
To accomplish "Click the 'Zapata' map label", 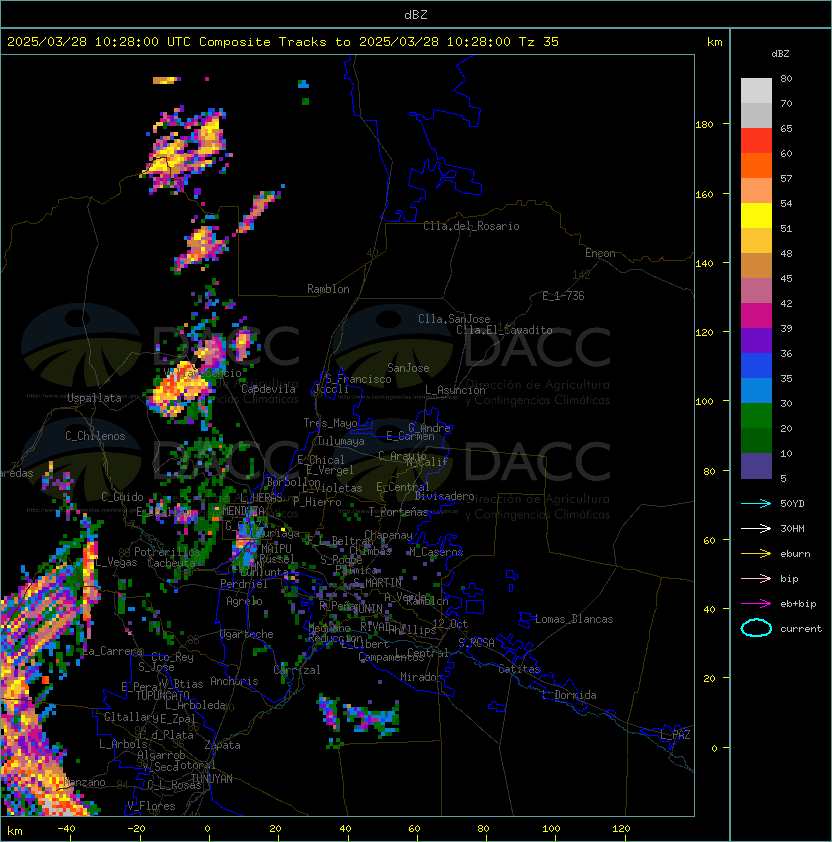I will (x=222, y=745).
